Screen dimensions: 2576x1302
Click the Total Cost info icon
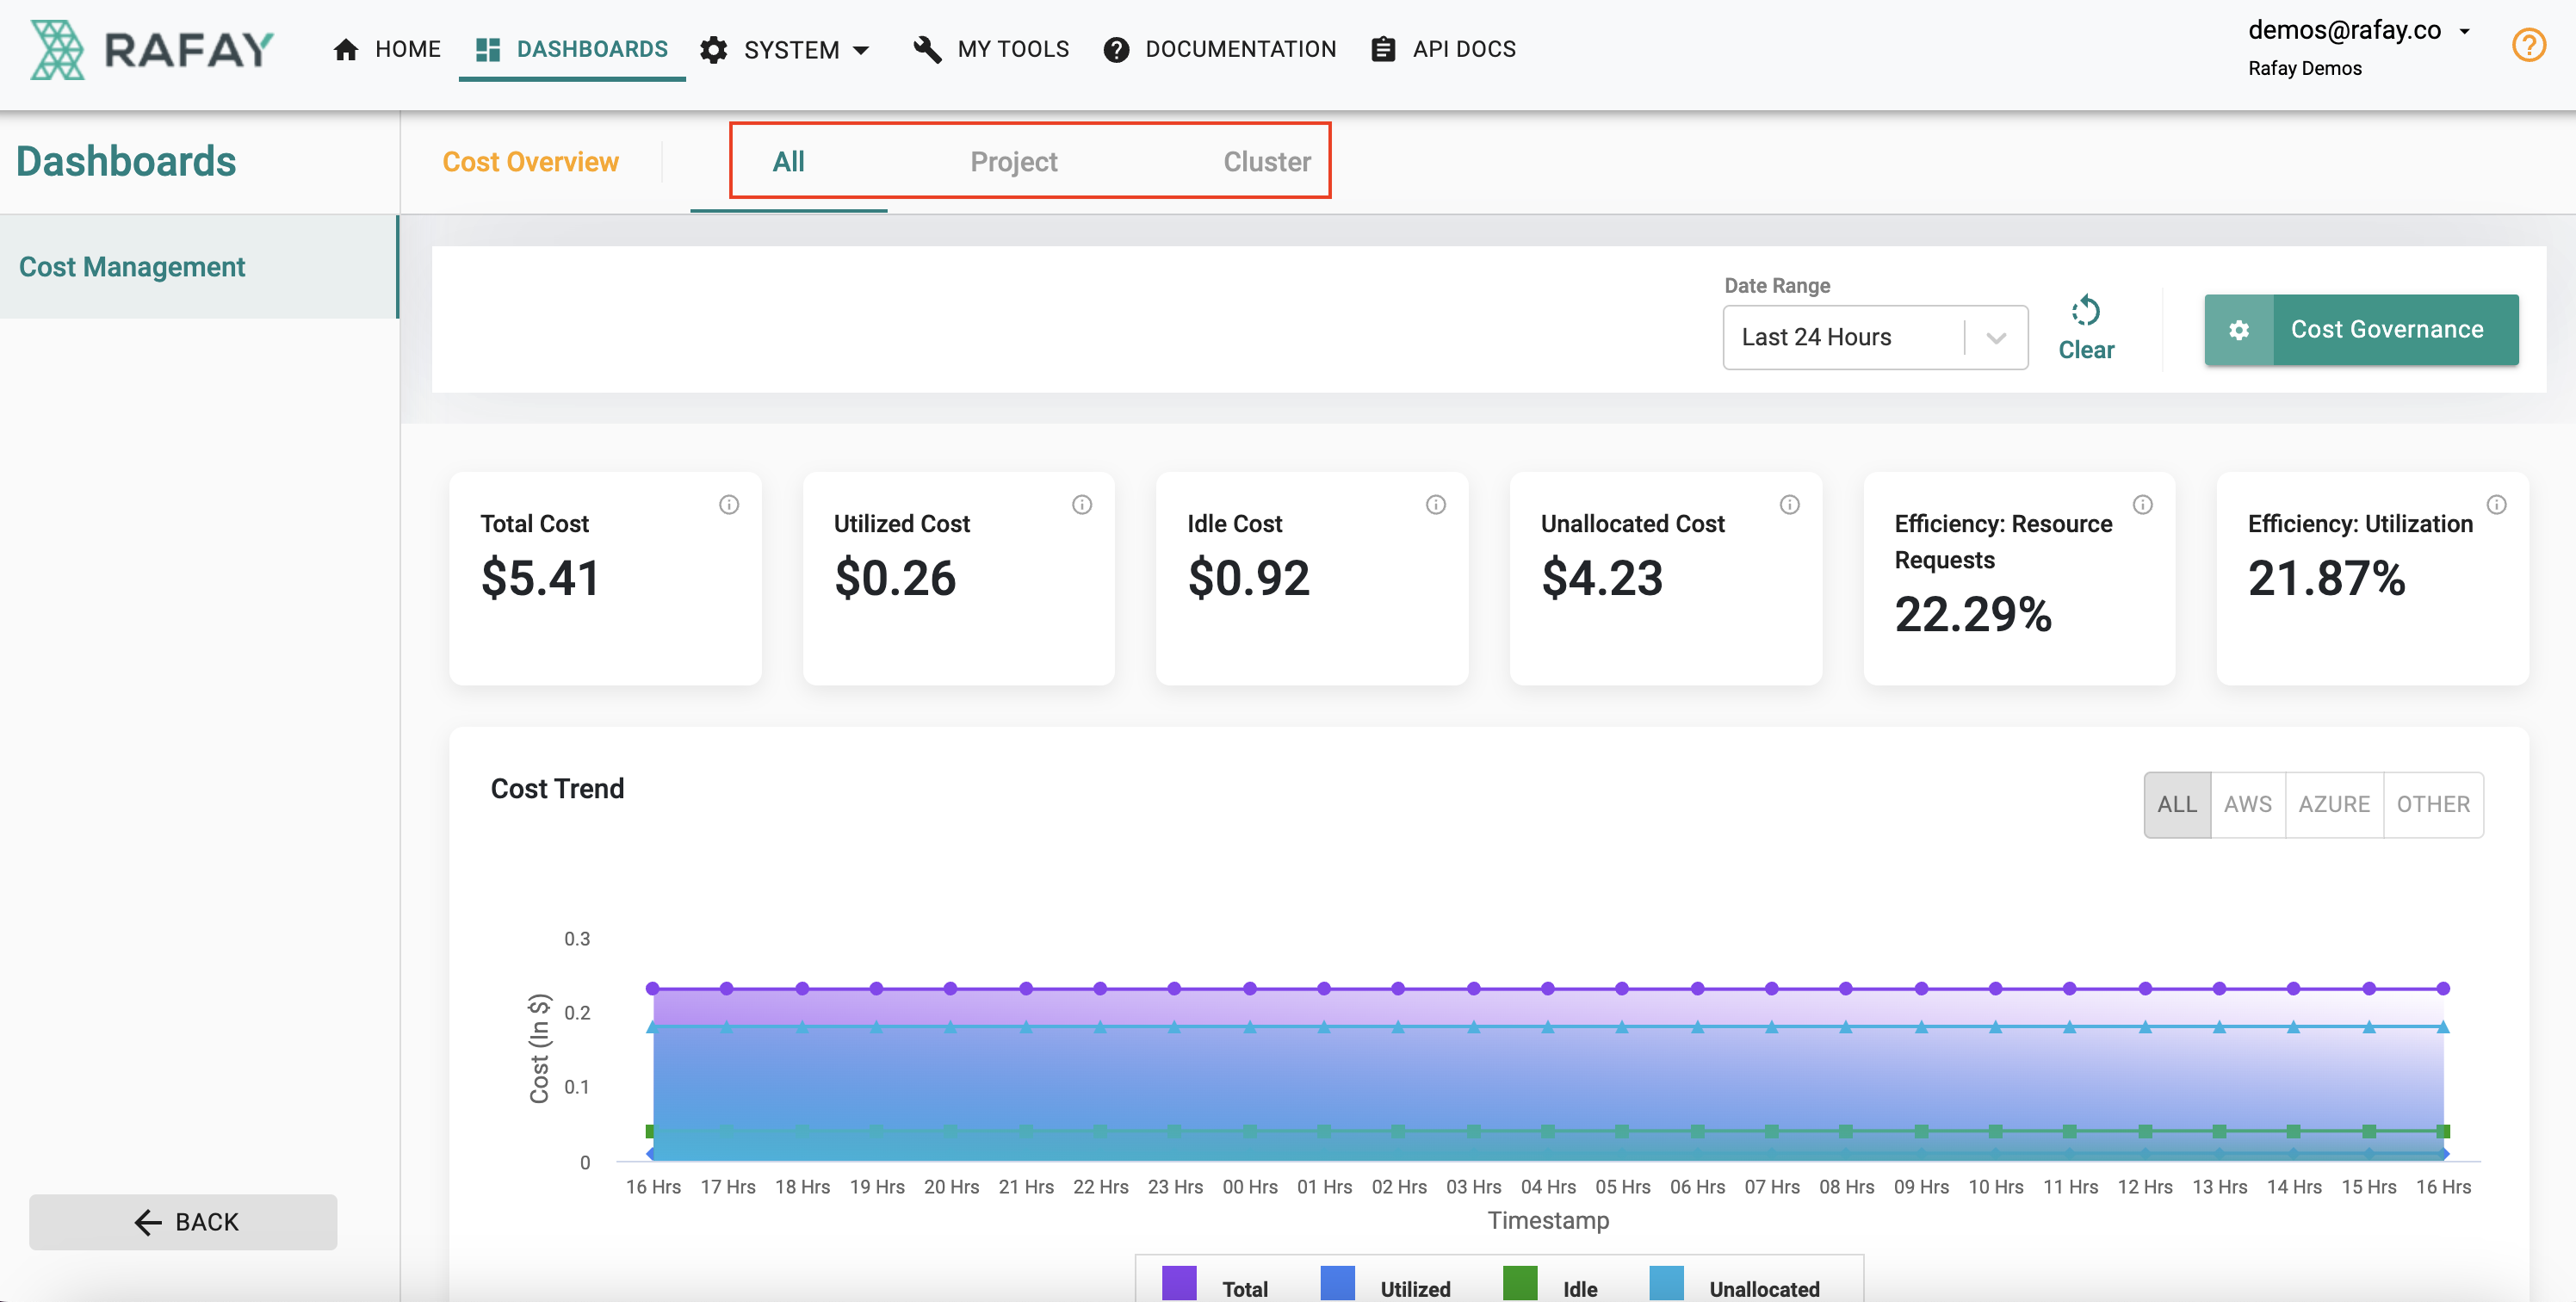tap(729, 505)
